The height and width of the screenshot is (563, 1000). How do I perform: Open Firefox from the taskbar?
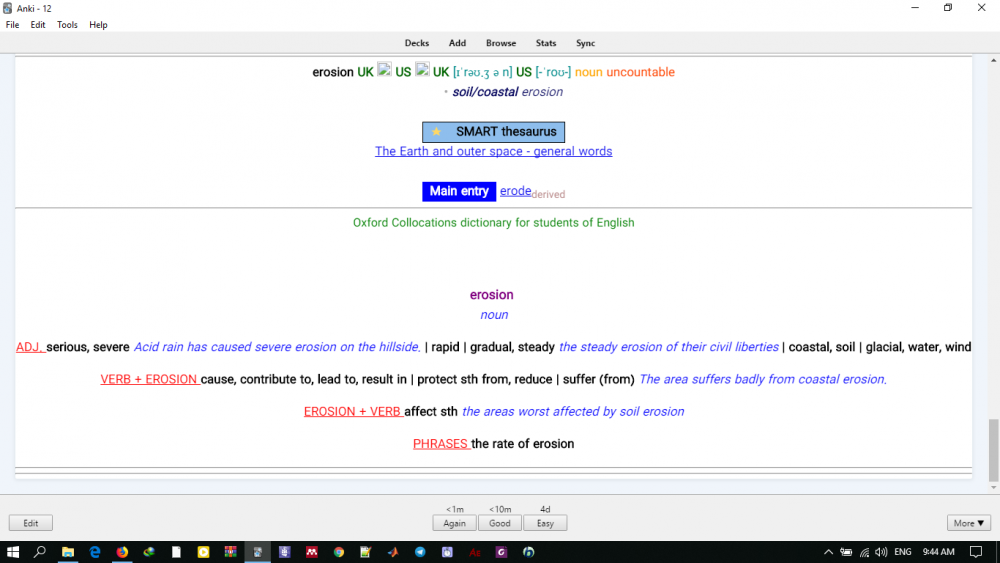pyautogui.click(x=122, y=552)
